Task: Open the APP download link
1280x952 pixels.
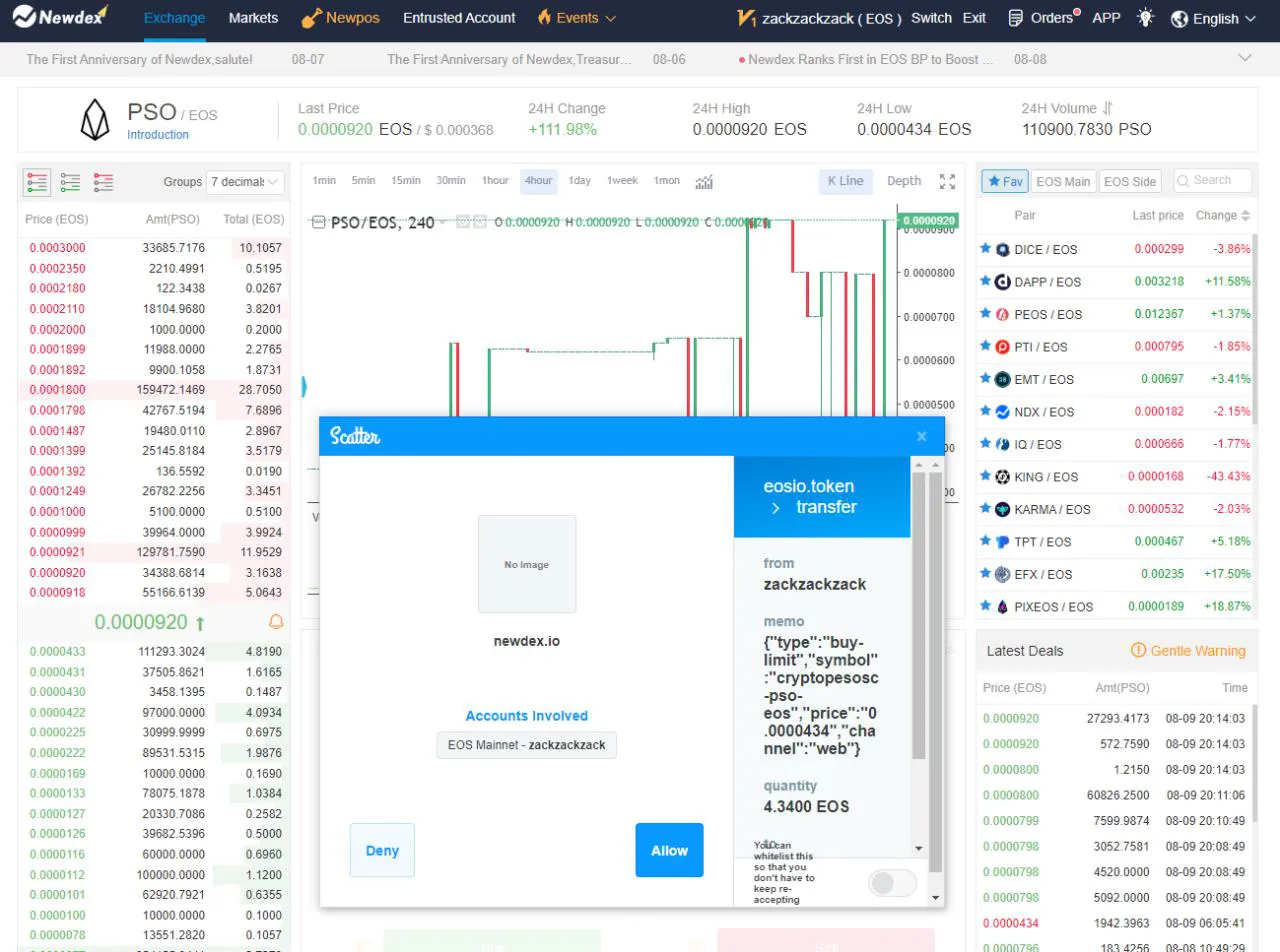Action: pos(1106,18)
